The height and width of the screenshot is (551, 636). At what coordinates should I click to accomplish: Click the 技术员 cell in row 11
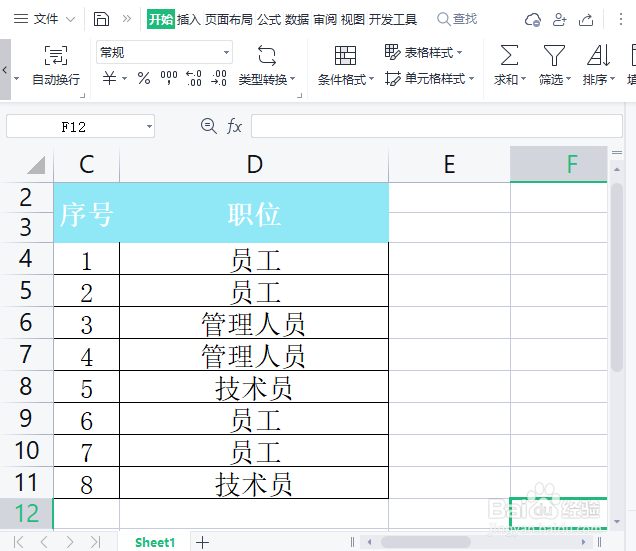click(254, 483)
